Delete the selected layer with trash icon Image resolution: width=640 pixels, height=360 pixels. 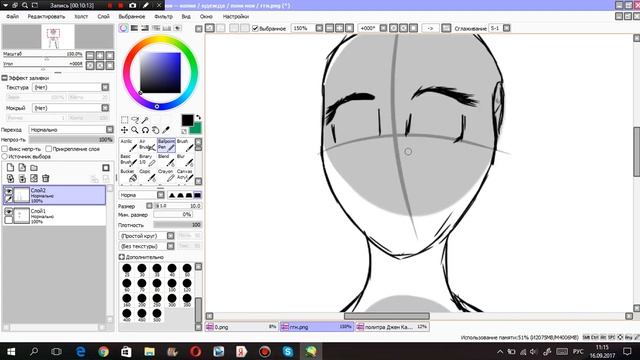tap(46, 178)
